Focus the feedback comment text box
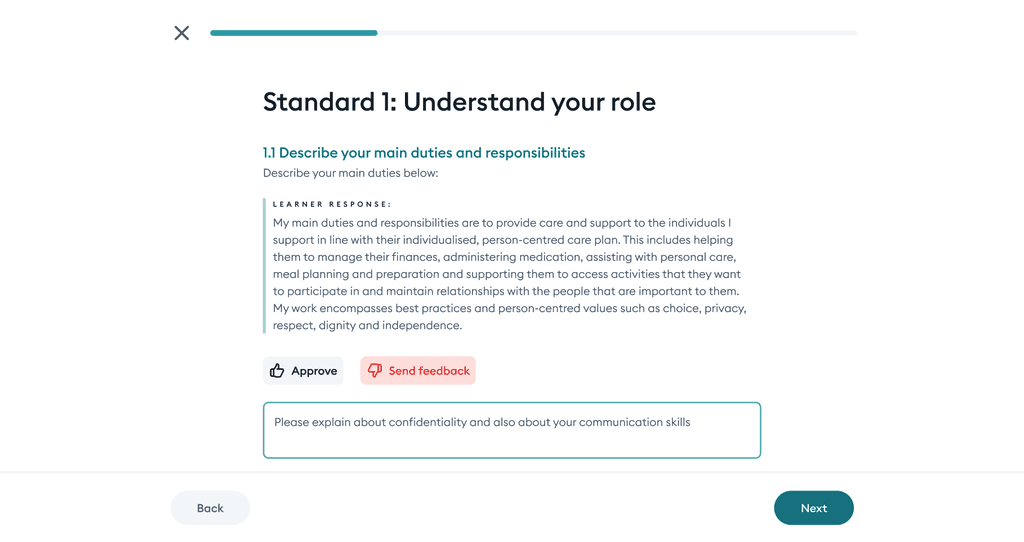The width and height of the screenshot is (1024, 542). coord(512,430)
